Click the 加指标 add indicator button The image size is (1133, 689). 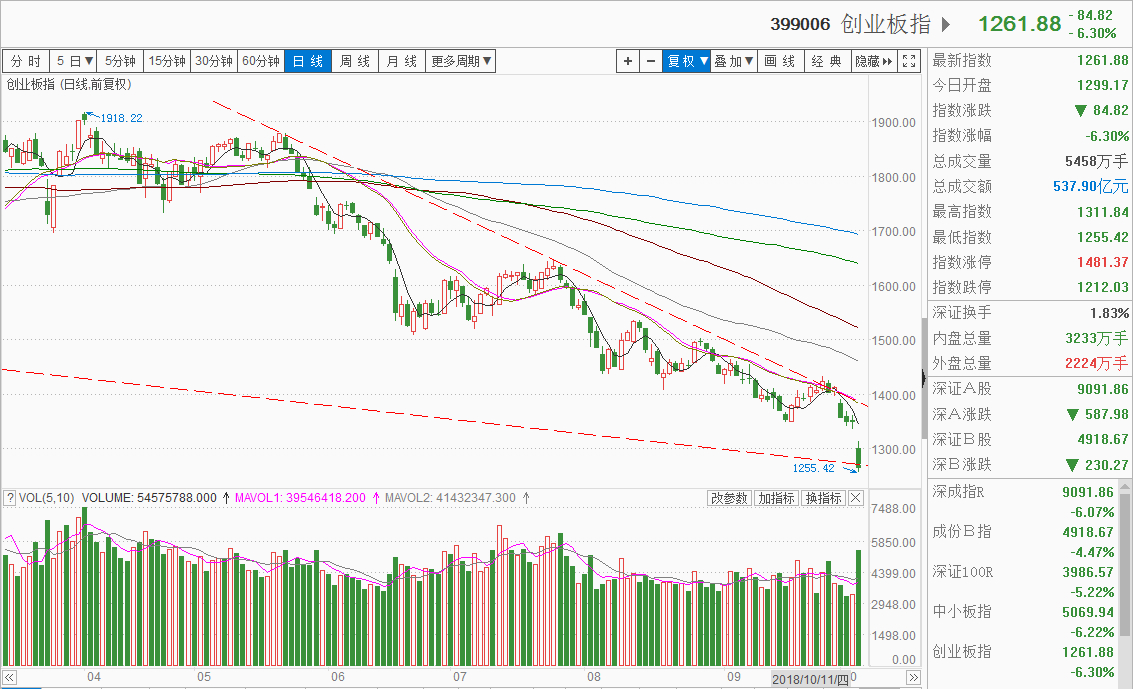(x=776, y=498)
